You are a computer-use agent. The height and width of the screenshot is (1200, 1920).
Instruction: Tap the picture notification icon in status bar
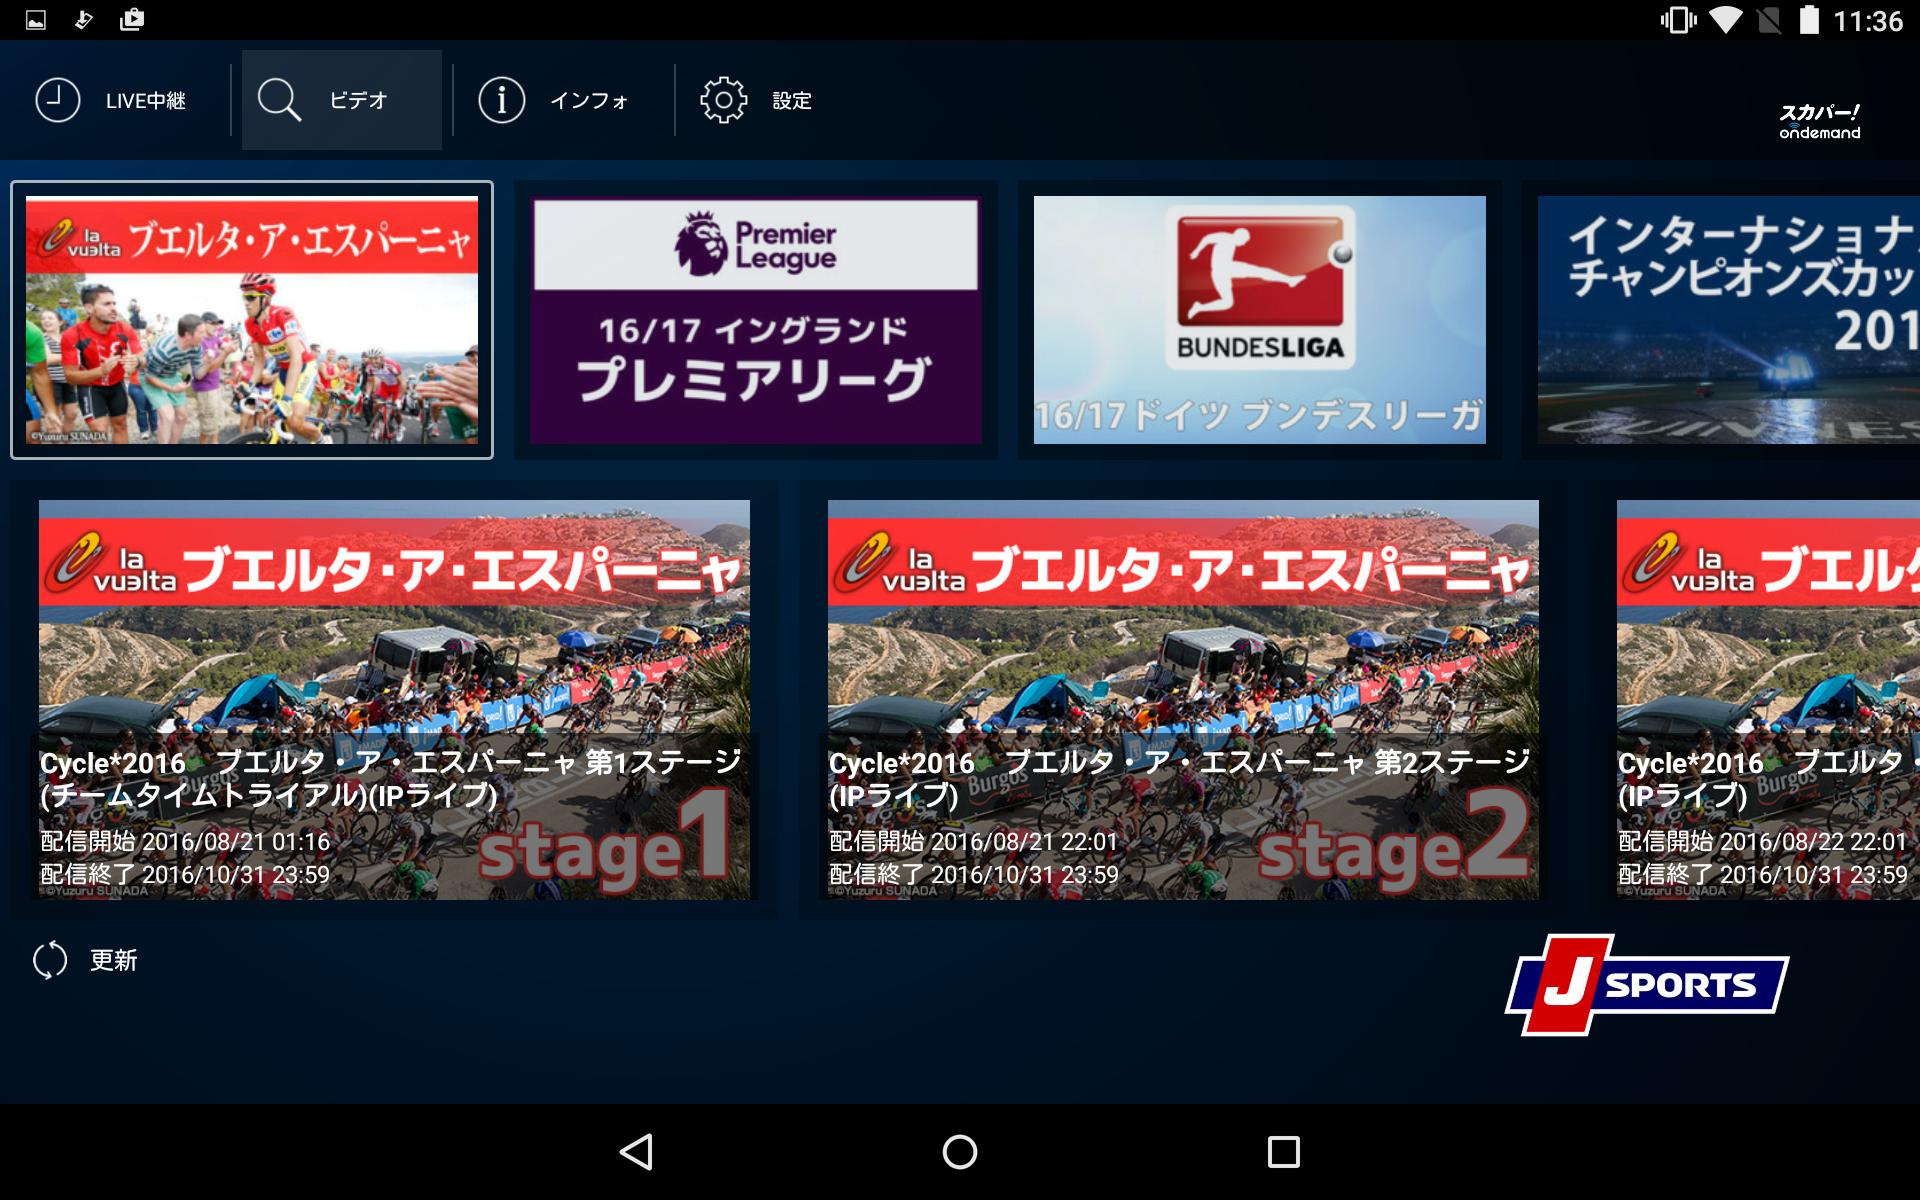(x=35, y=20)
